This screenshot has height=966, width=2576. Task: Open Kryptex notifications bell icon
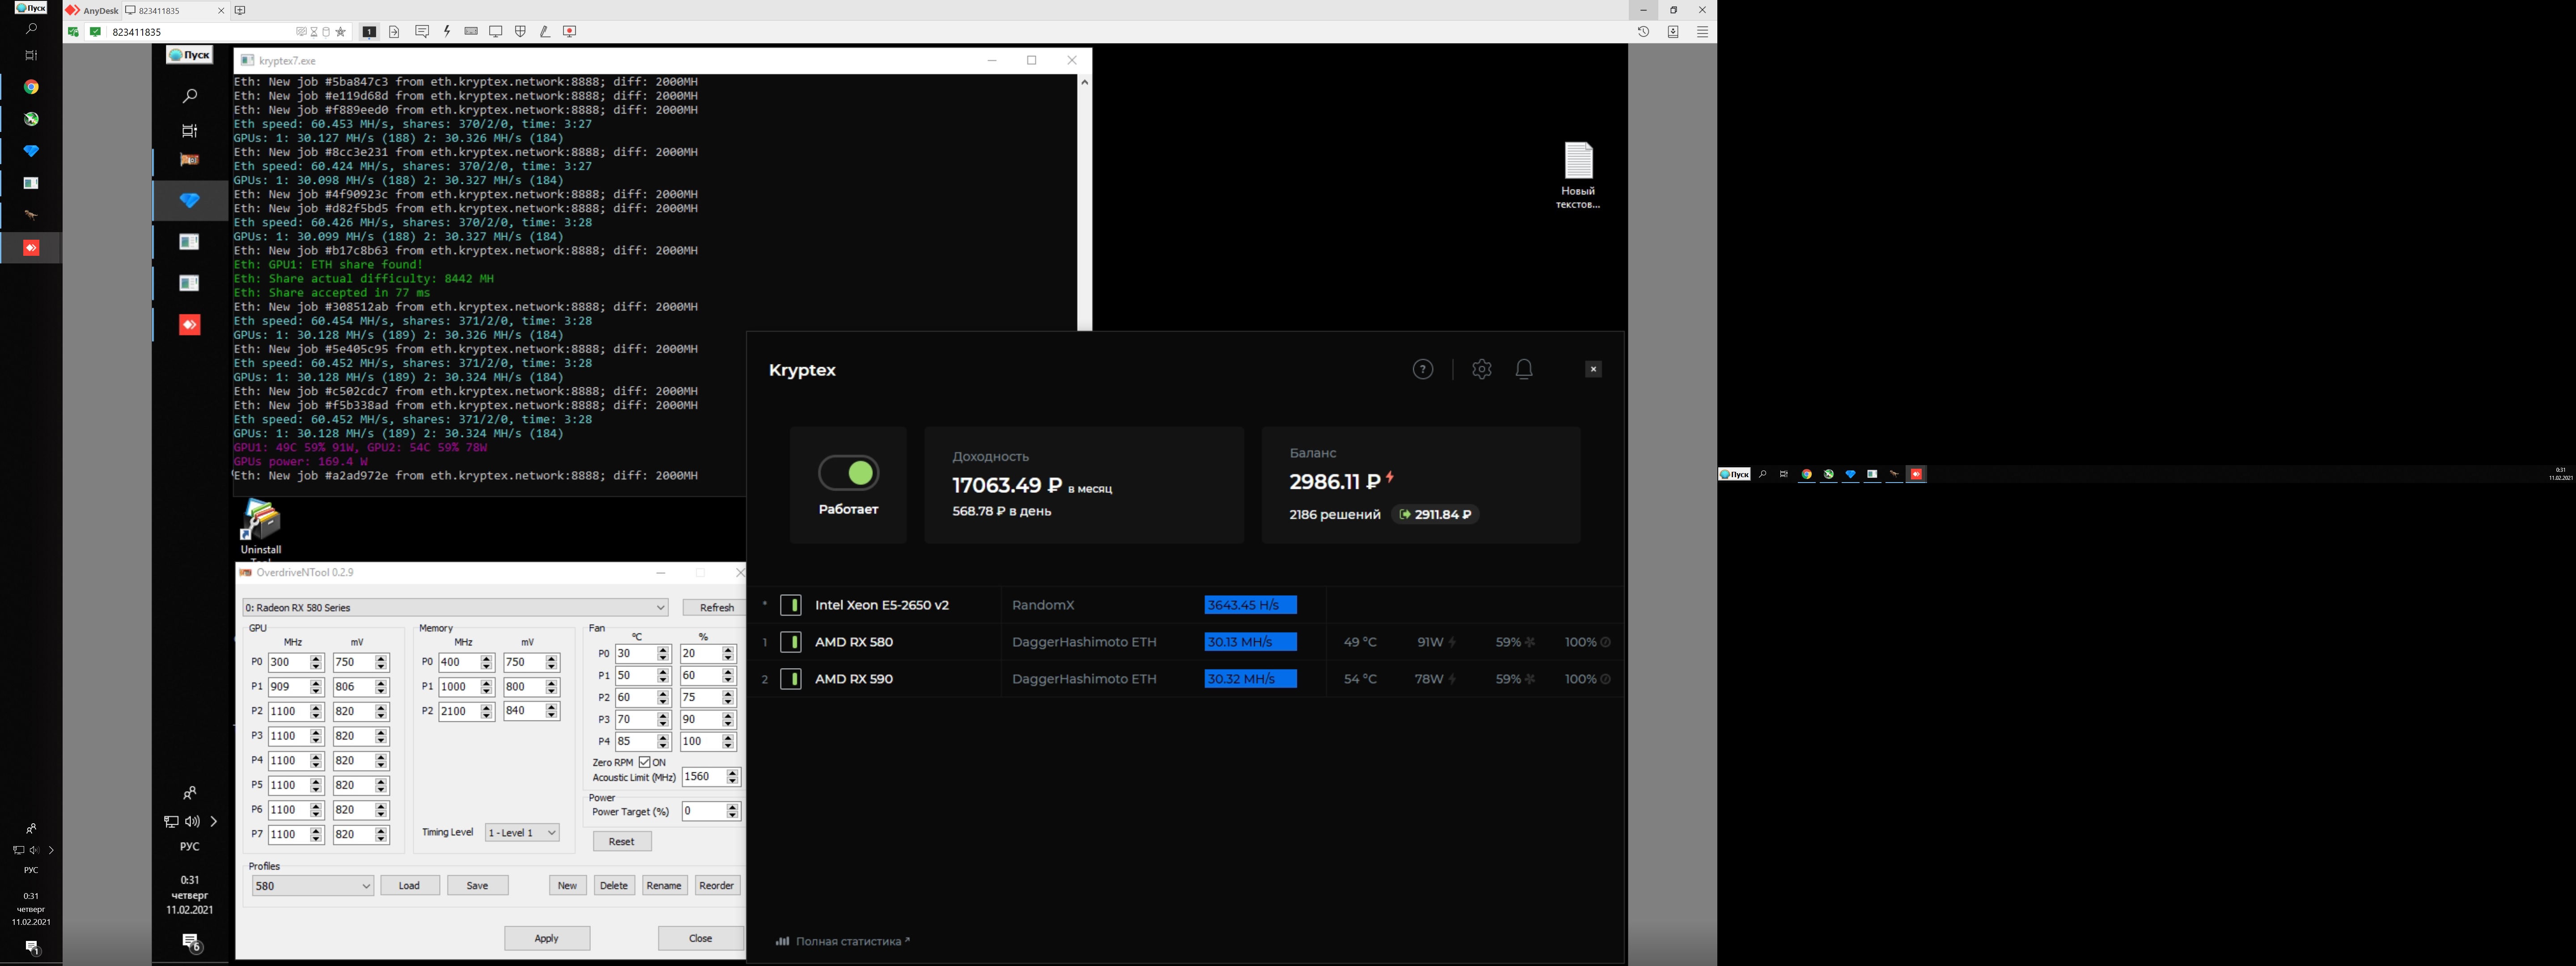tap(1524, 369)
